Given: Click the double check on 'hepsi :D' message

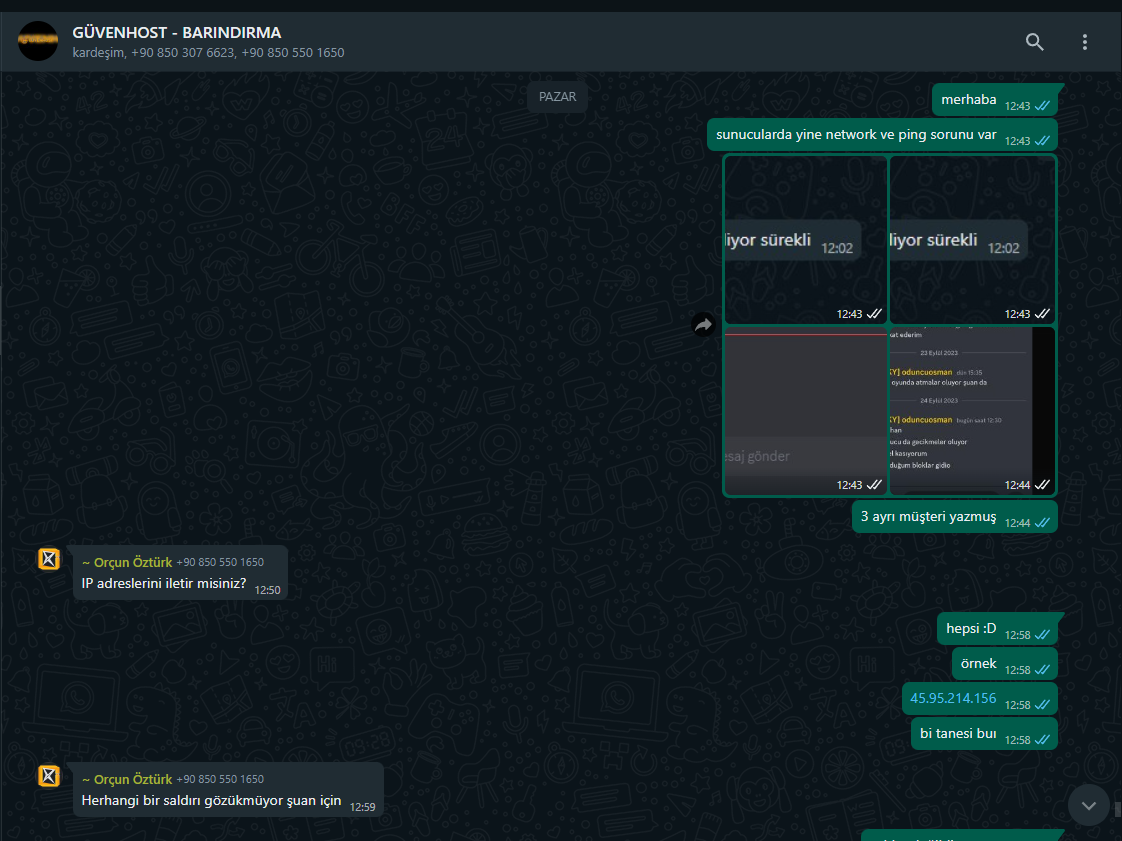Looking at the screenshot, I should point(1042,635).
